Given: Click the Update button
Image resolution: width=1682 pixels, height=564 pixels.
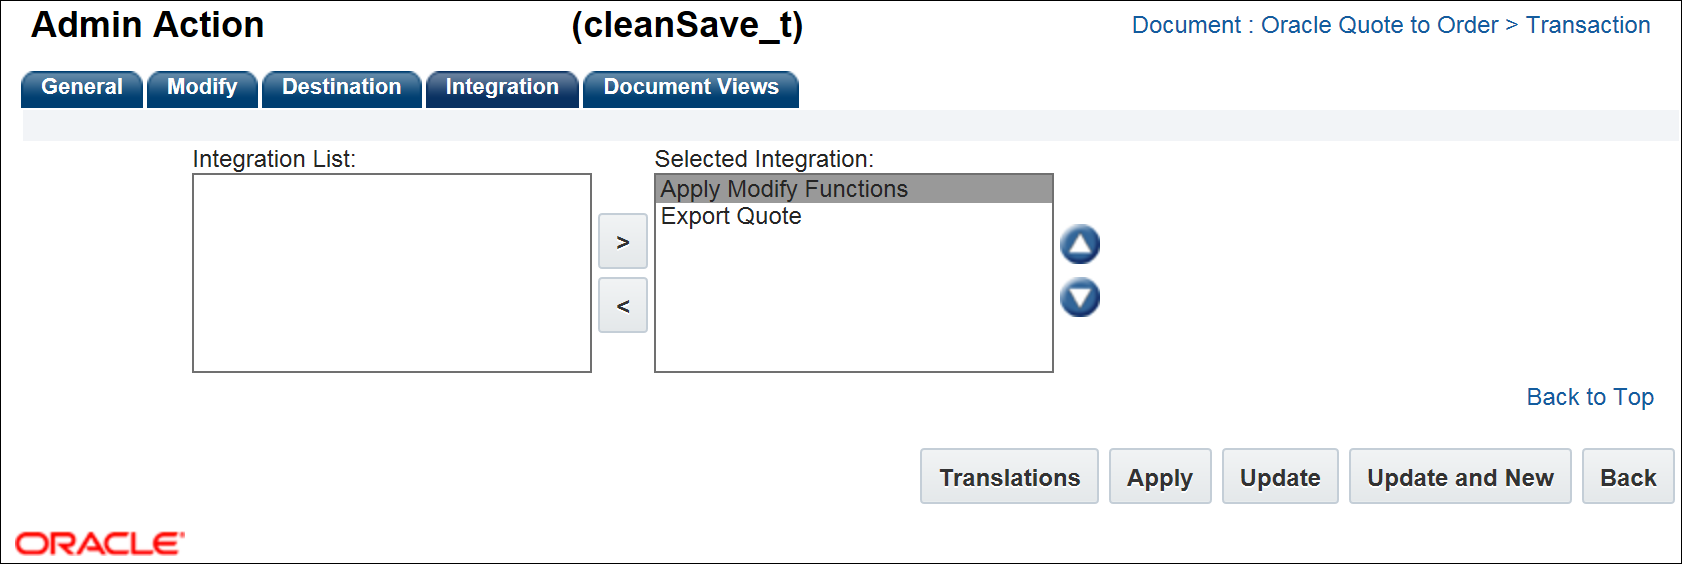Looking at the screenshot, I should [x=1279, y=477].
